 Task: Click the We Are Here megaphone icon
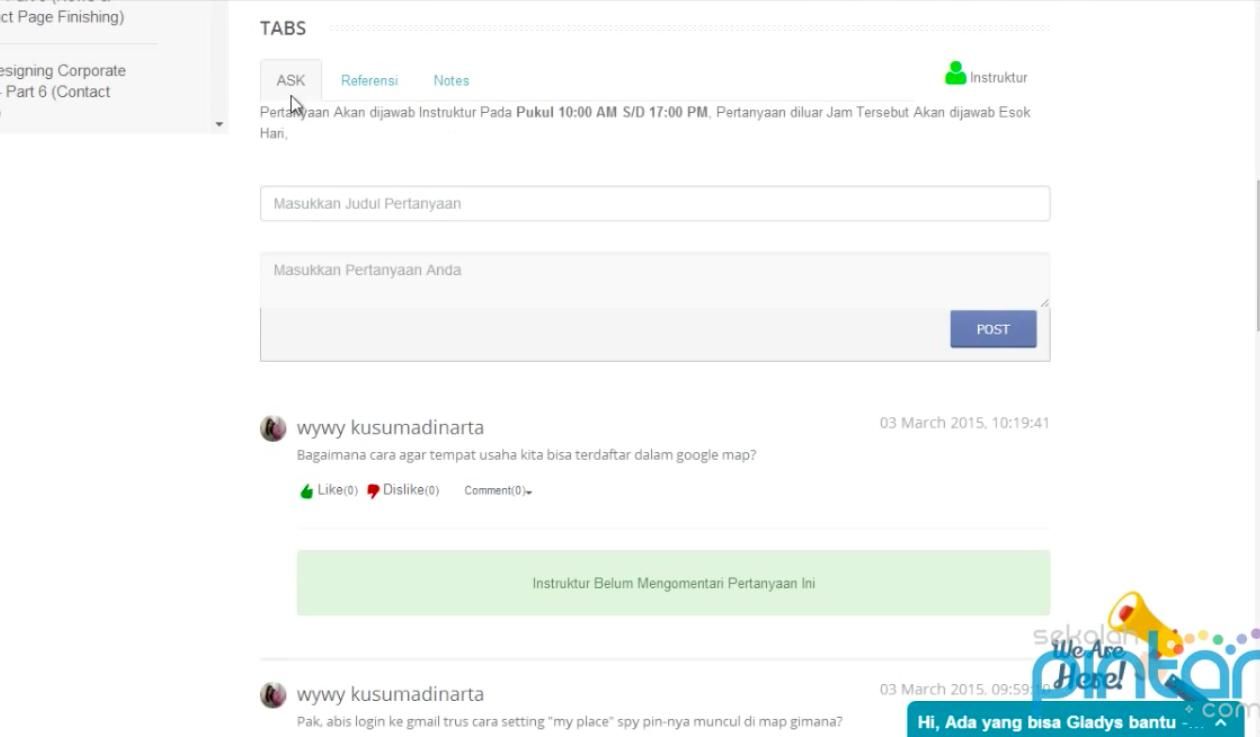(x=1138, y=620)
